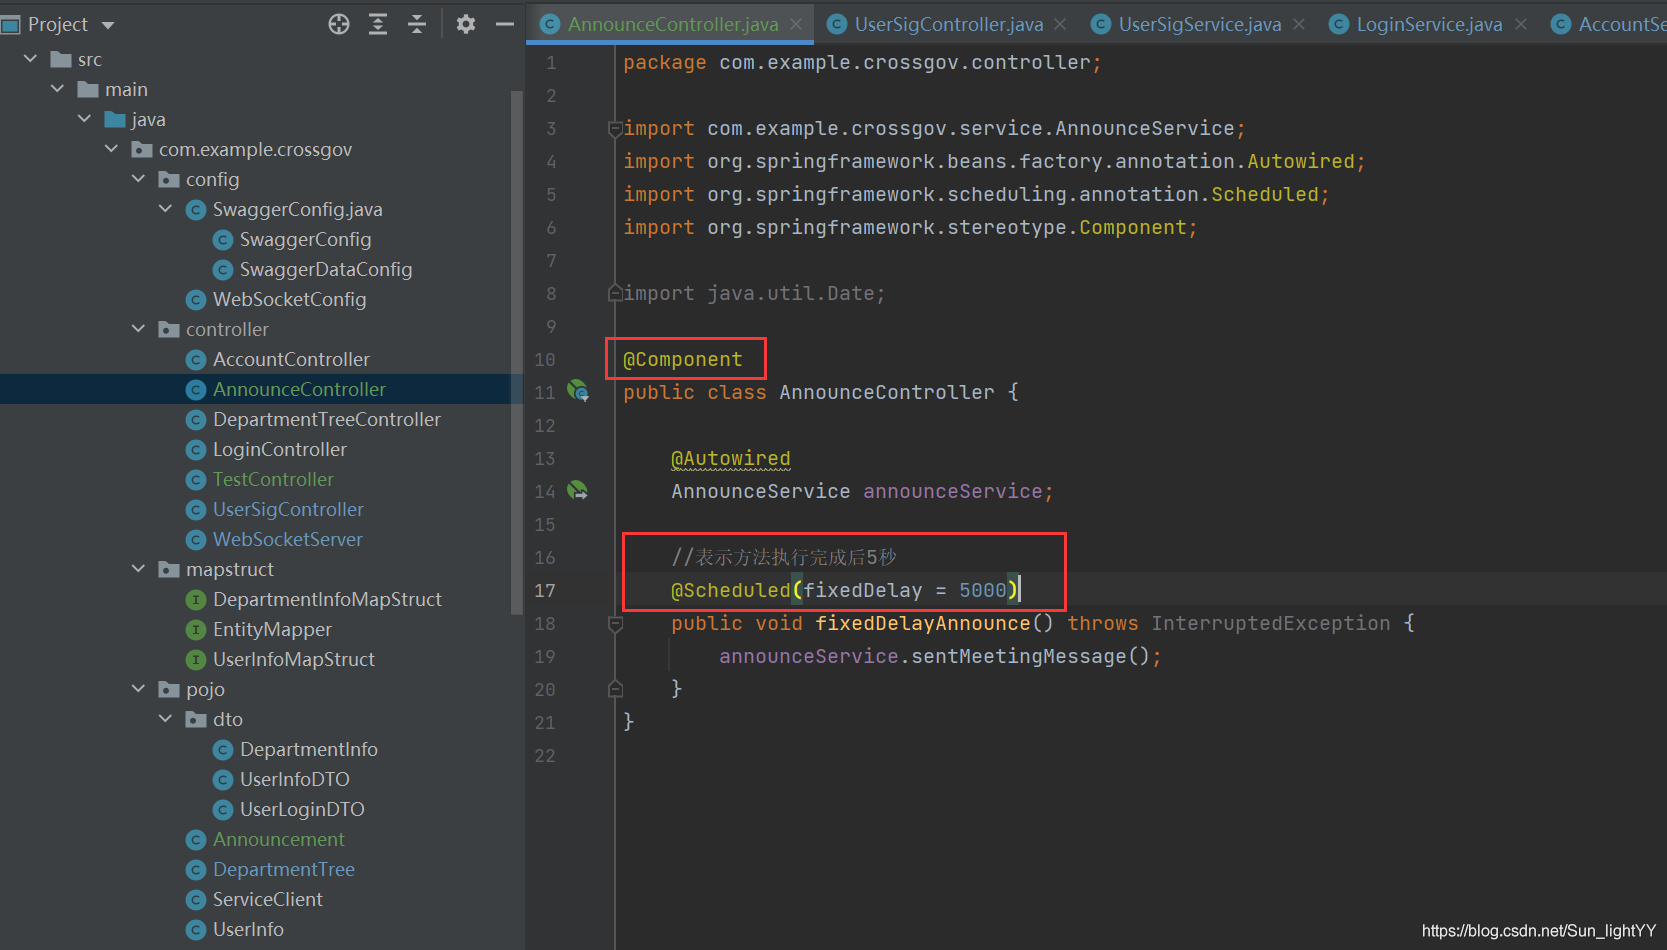The width and height of the screenshot is (1667, 950).
Task: Close the UserSigService.java tab
Action: coord(1299,24)
